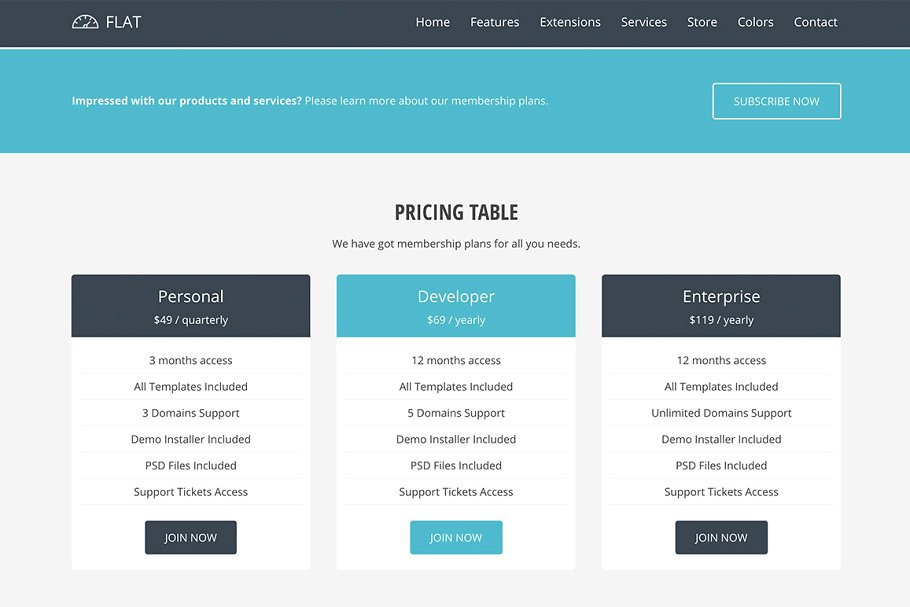Click 5 Domains Support in Developer plan
Image resolution: width=910 pixels, height=607 pixels.
pyautogui.click(x=456, y=413)
